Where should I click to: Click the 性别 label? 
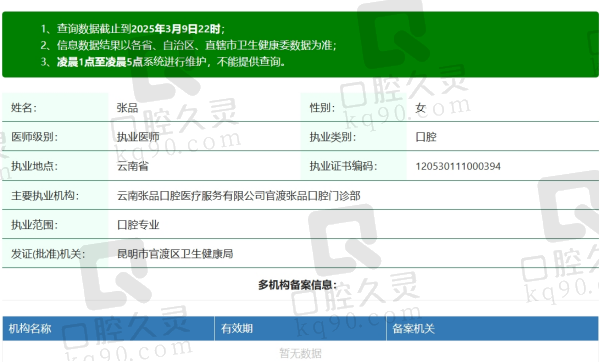coord(322,108)
